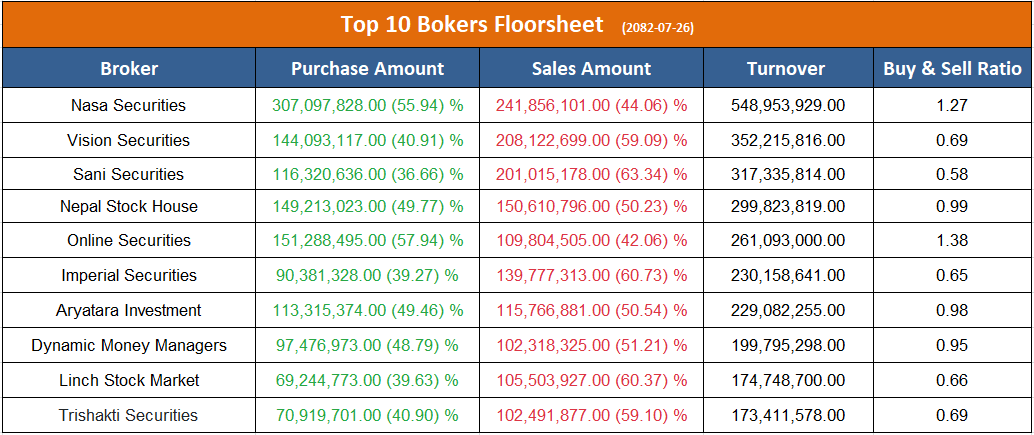Select Online Securities ratio value 1.38
This screenshot has width=1034, height=435.
(952, 240)
